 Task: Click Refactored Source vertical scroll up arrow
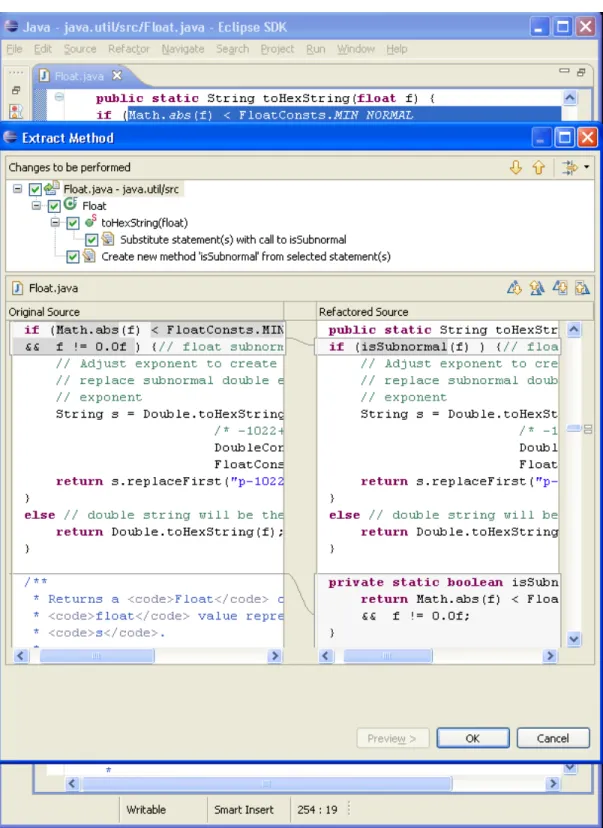573,330
